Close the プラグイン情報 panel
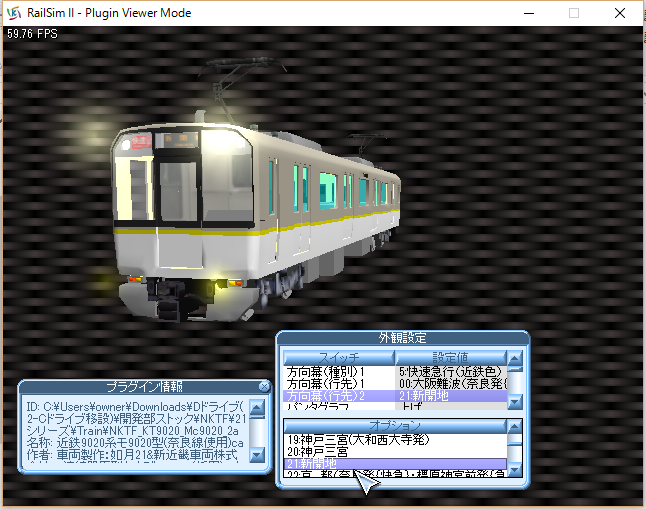Image resolution: width=646 pixels, height=509 pixels. [264, 387]
